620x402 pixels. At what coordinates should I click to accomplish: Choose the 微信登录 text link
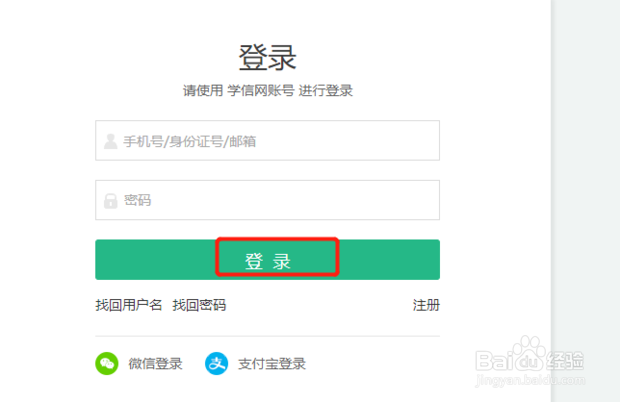[x=155, y=364]
